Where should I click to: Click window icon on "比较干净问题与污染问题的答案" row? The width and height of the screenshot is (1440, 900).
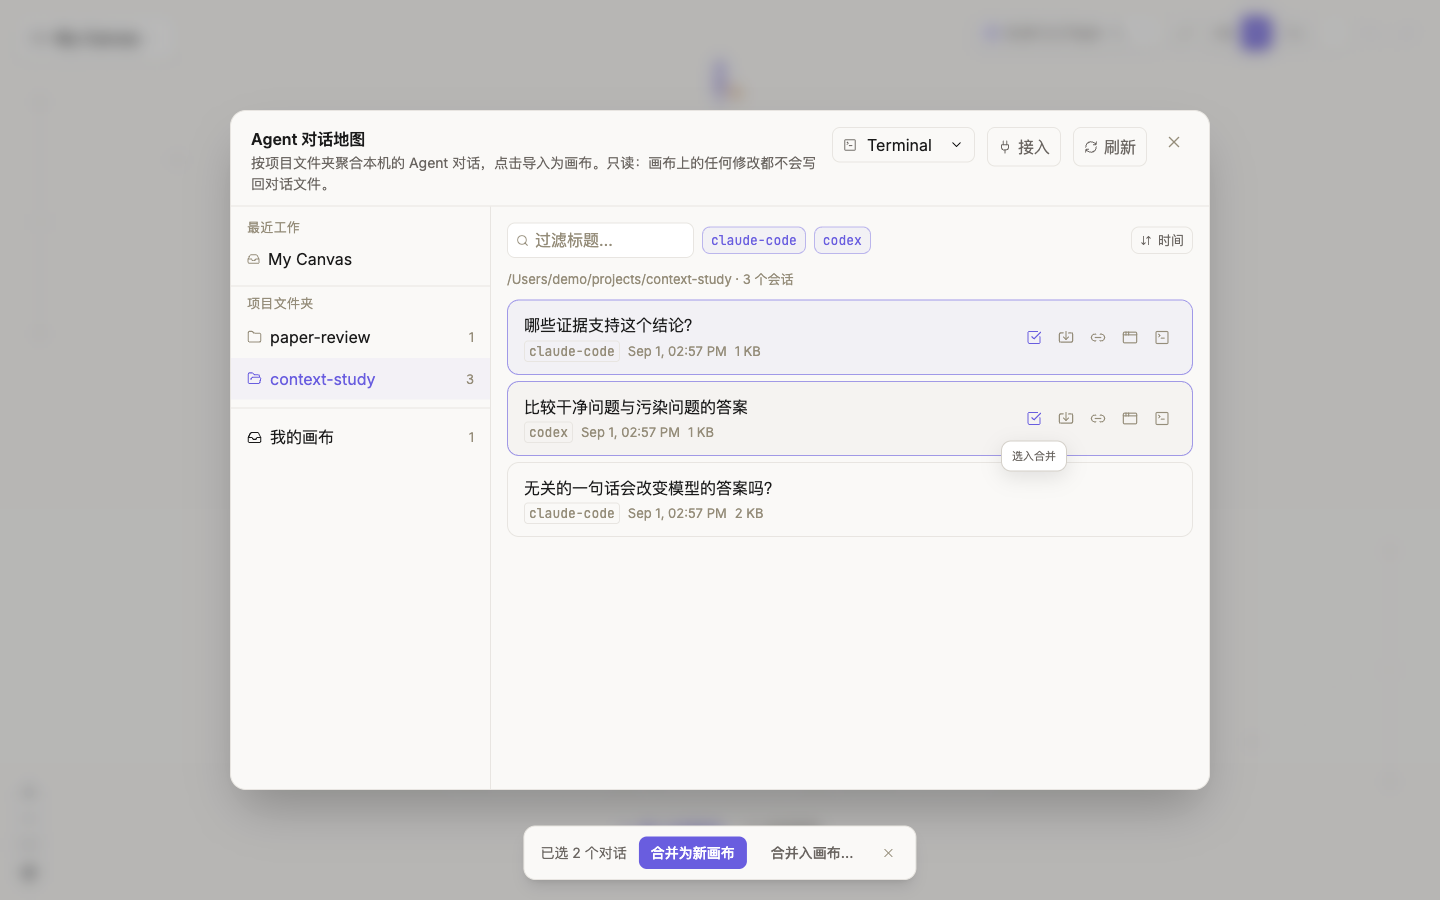[1130, 419]
